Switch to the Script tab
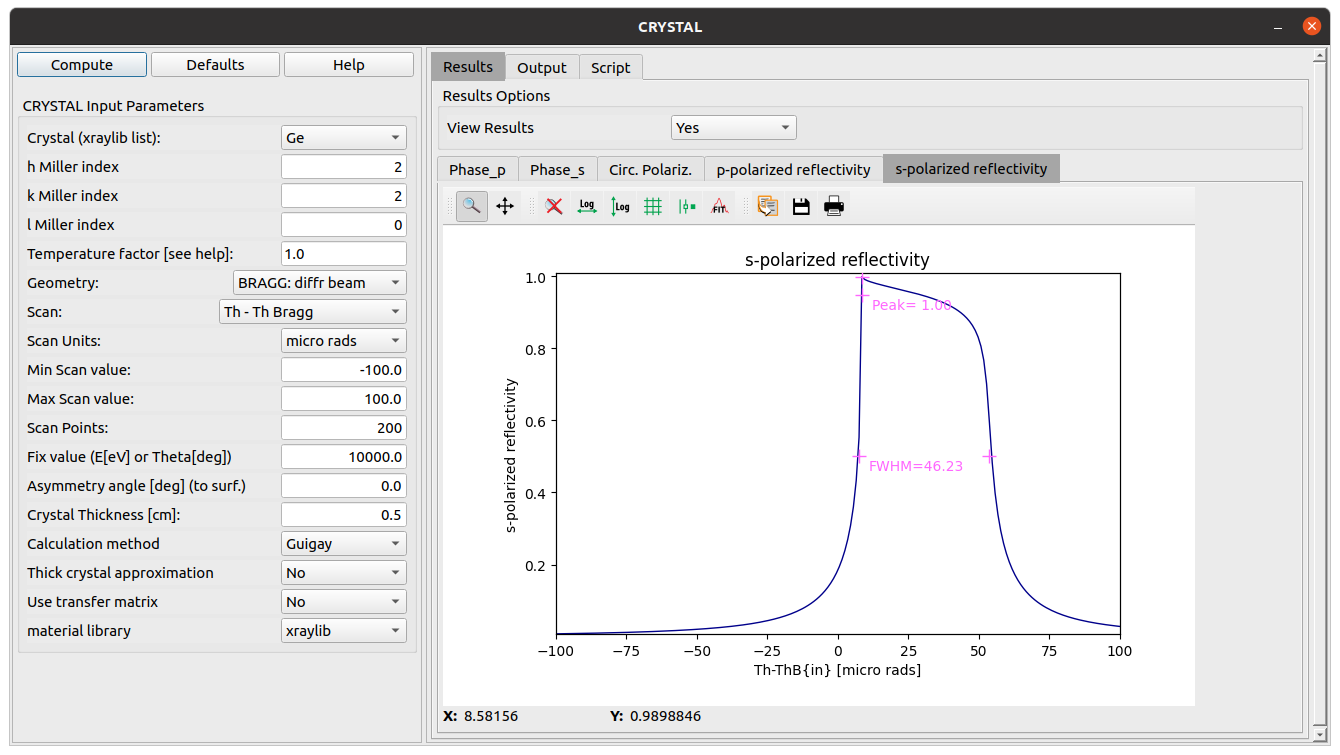 coord(610,67)
